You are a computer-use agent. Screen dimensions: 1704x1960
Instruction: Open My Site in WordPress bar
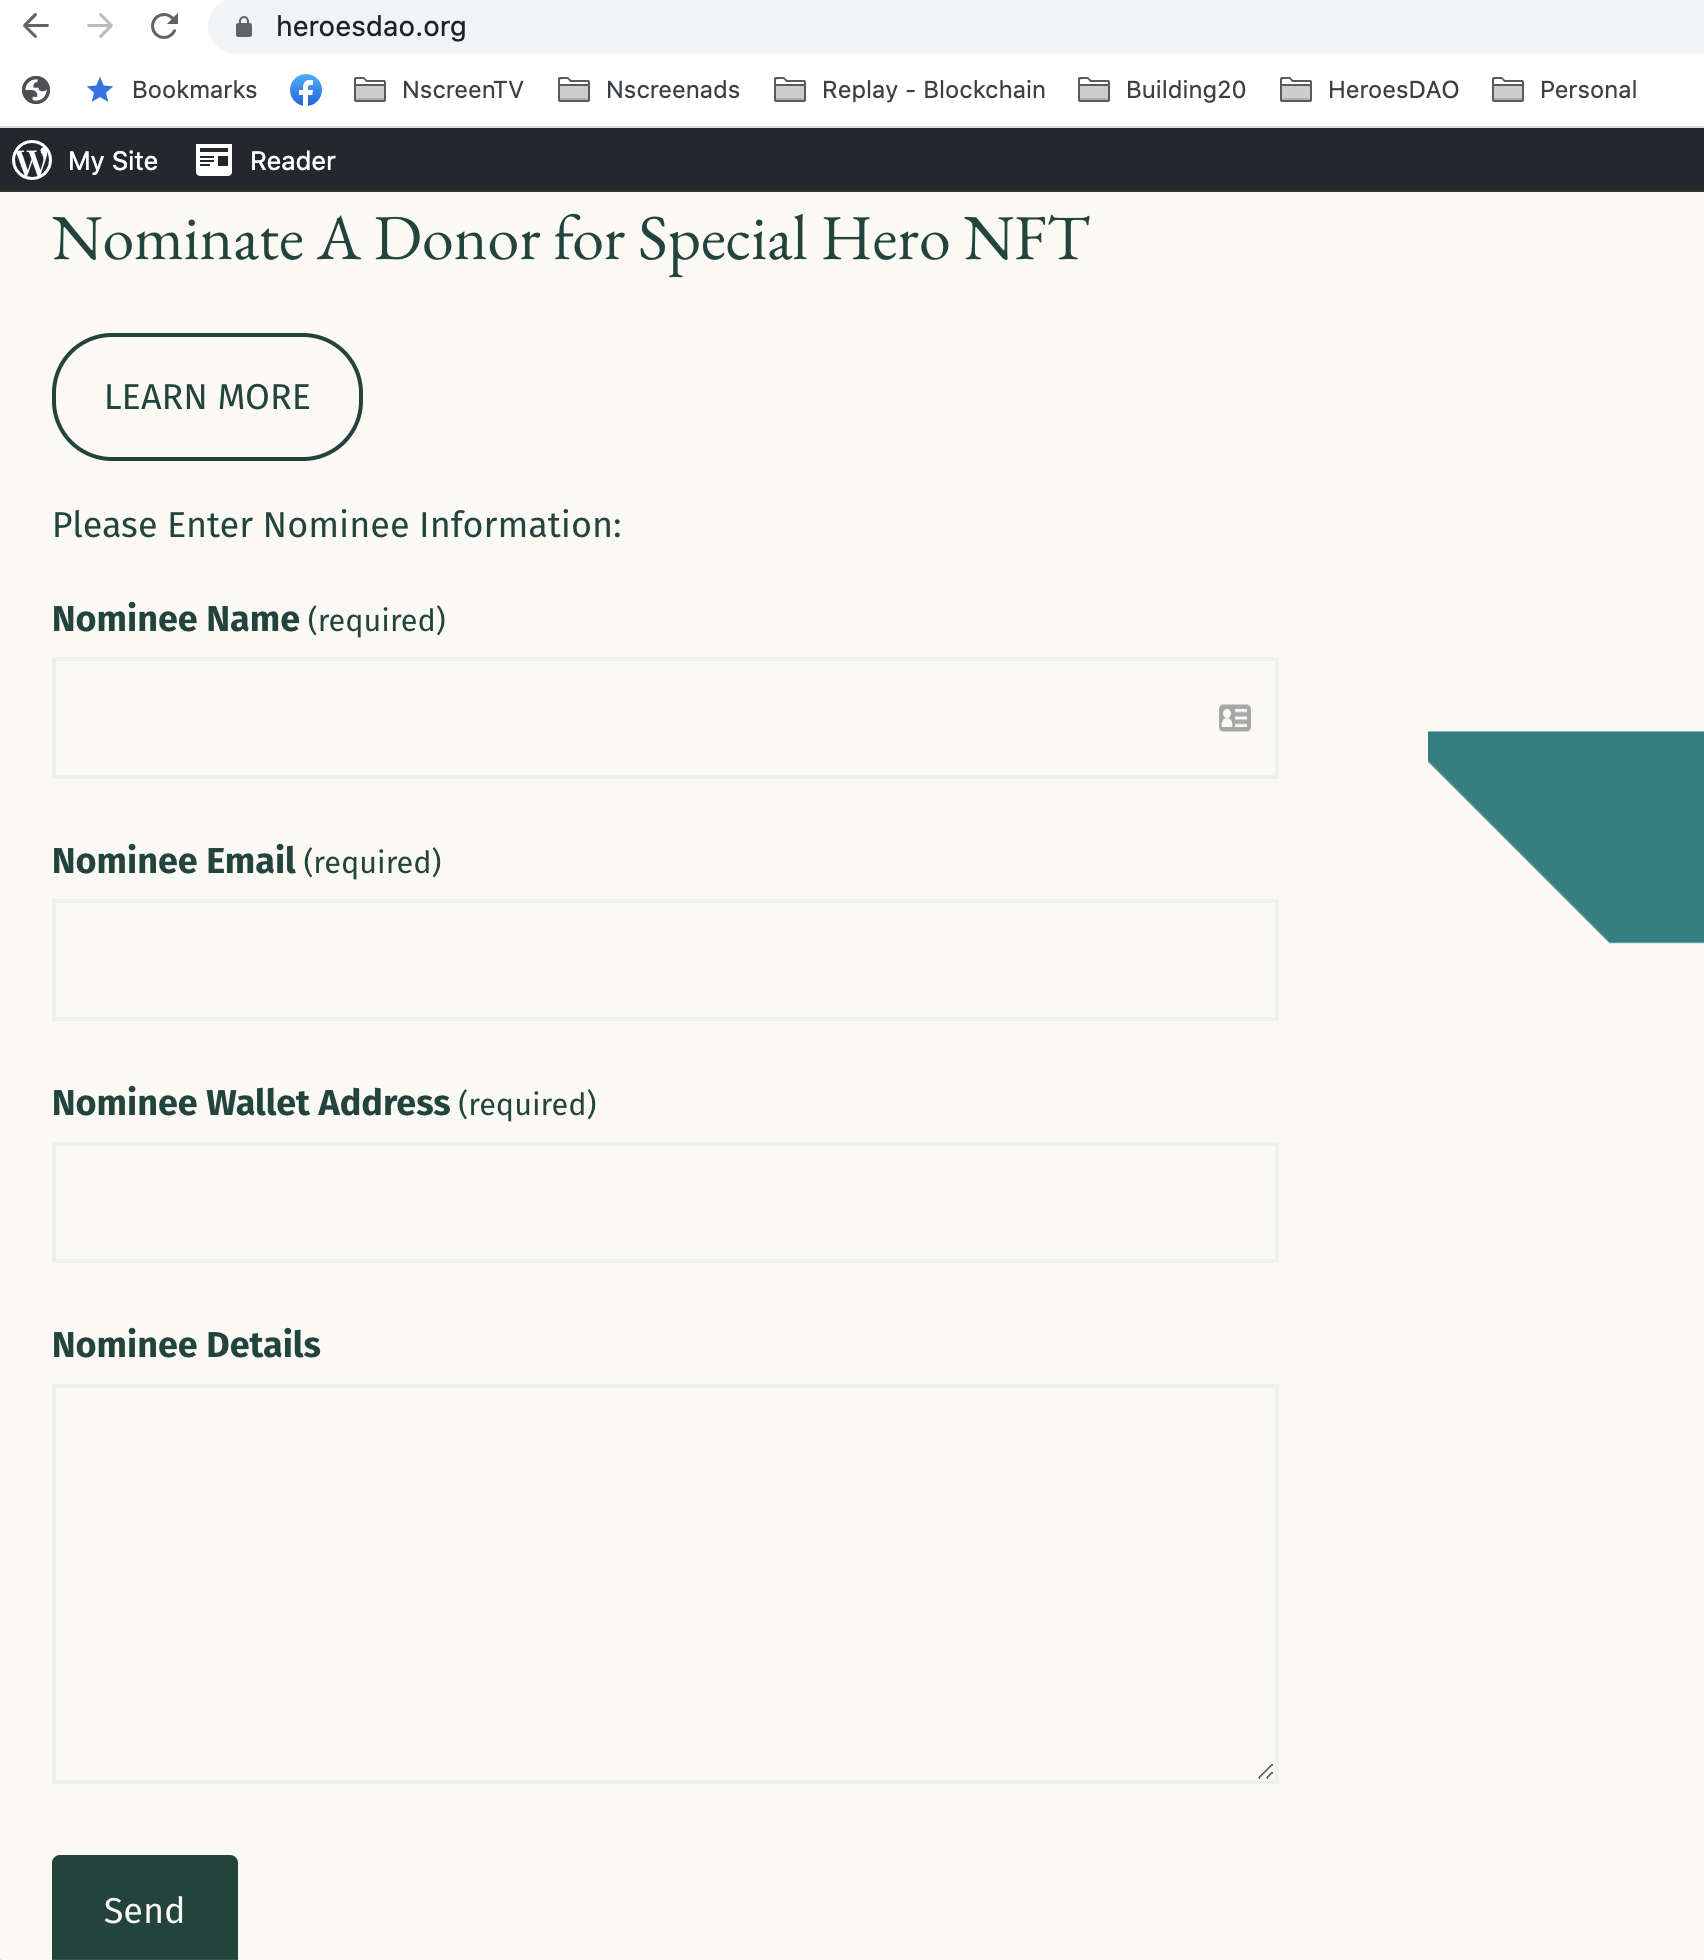click(113, 161)
